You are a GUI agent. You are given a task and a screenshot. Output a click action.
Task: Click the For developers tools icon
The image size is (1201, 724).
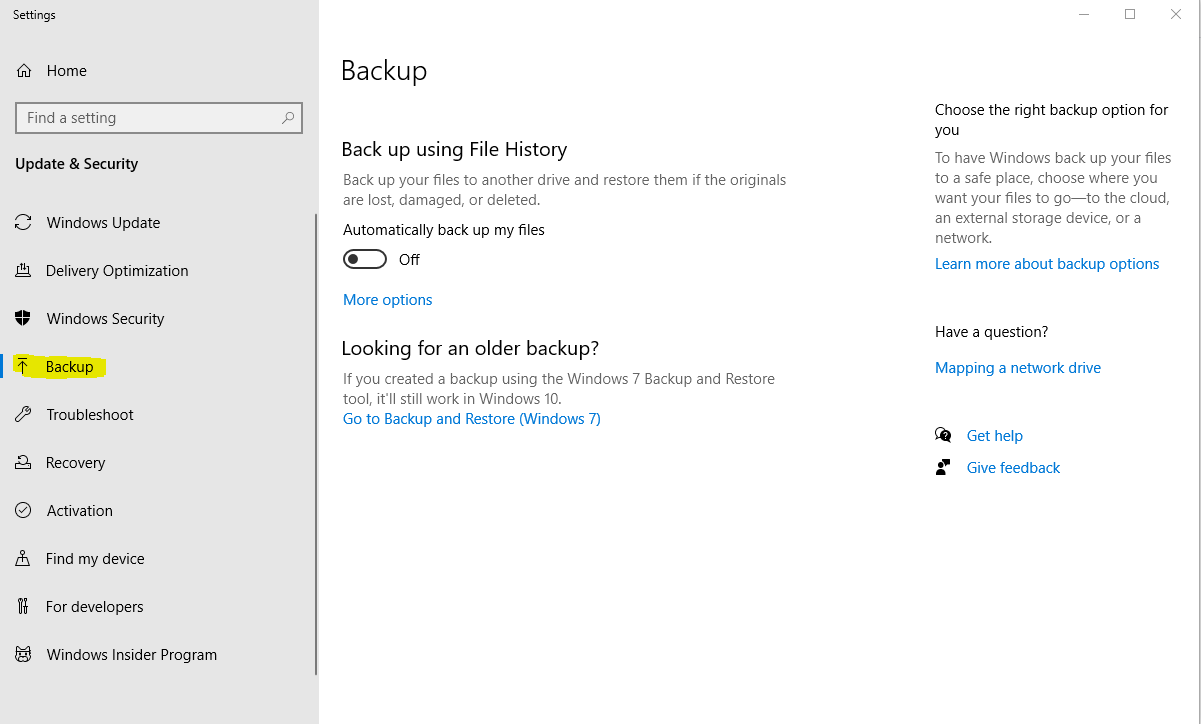[23, 607]
